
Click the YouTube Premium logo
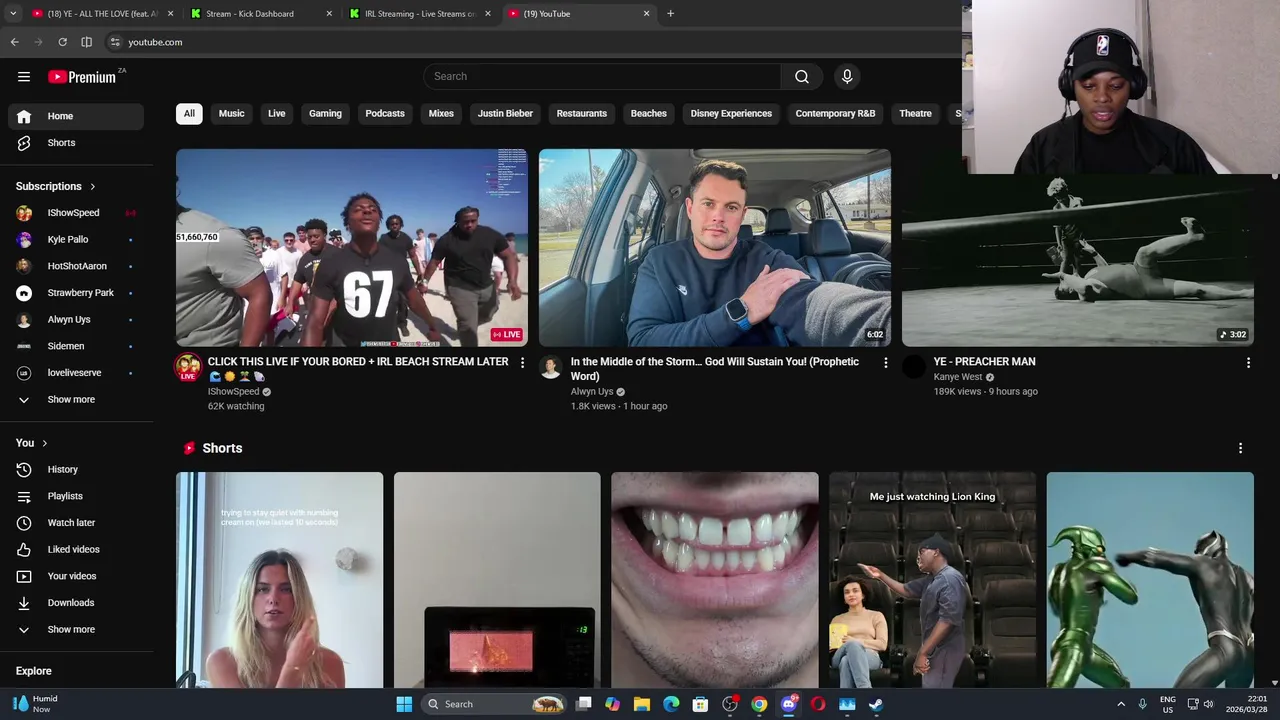pyautogui.click(x=82, y=77)
